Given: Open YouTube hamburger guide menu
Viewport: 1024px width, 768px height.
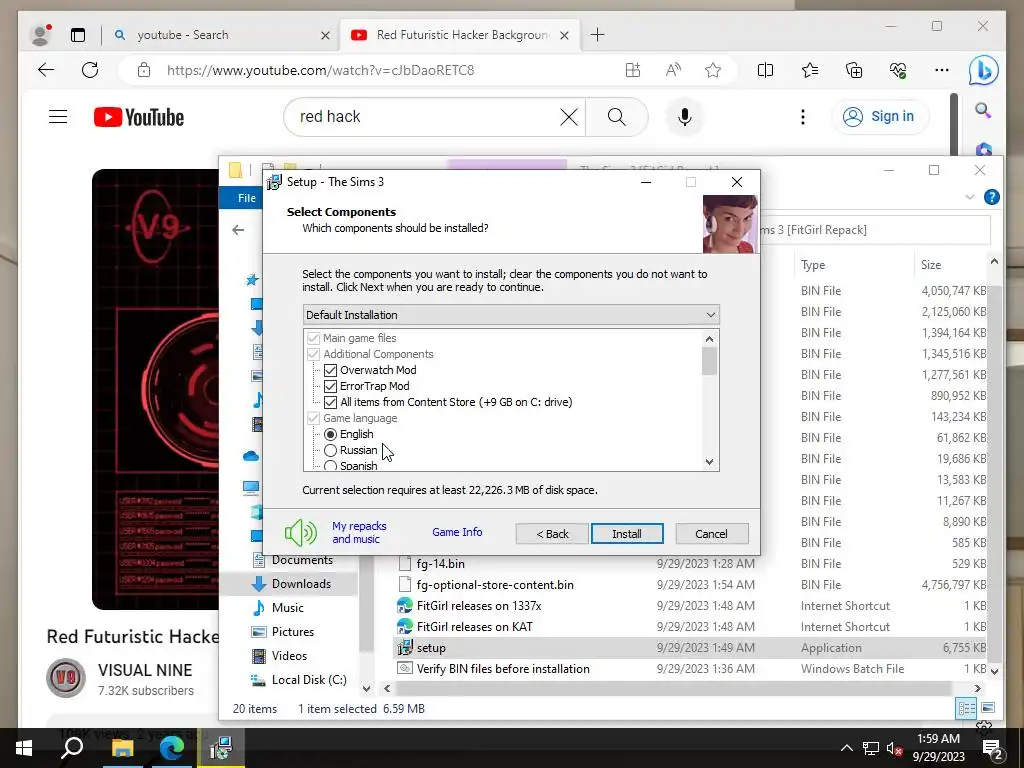Looking at the screenshot, I should tap(58, 117).
